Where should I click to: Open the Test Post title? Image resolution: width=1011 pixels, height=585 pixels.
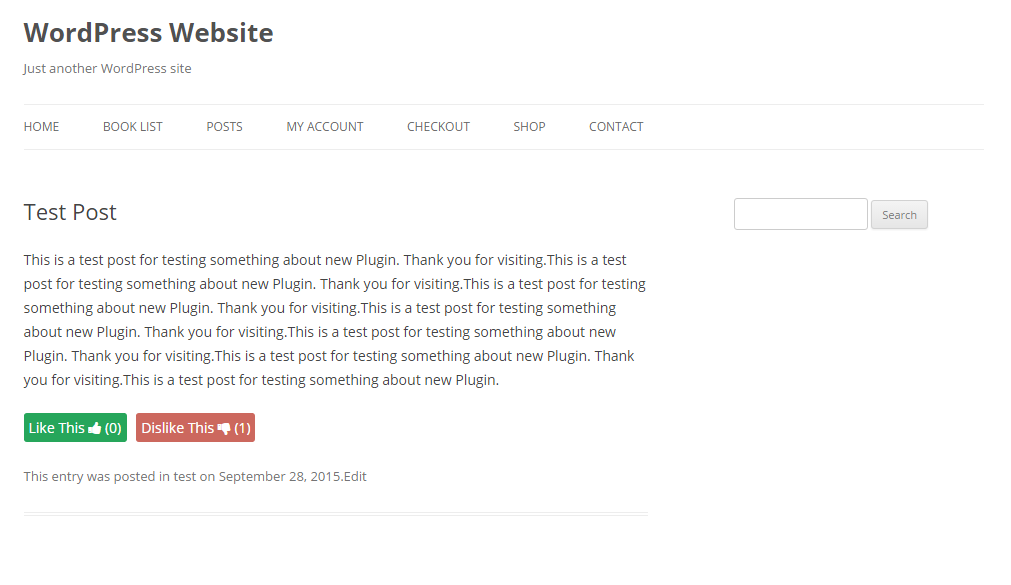70,212
